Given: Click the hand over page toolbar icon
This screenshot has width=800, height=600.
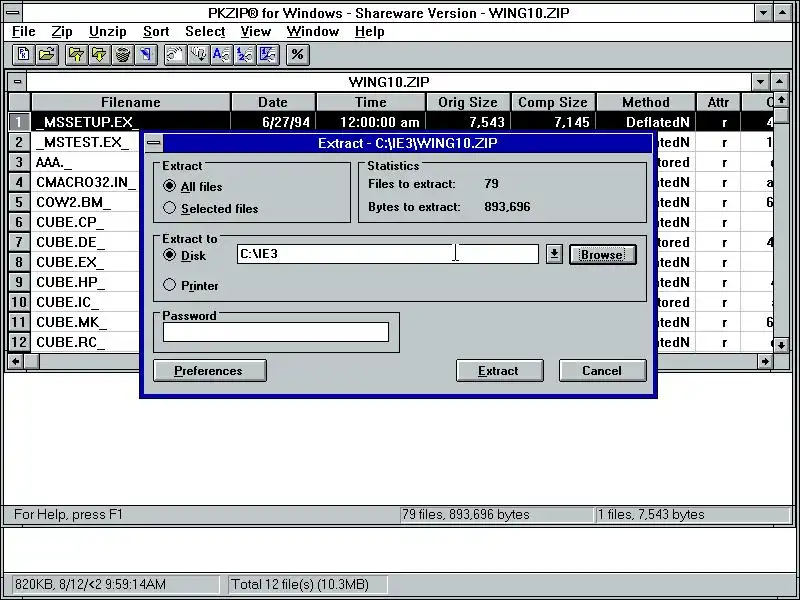Looking at the screenshot, I should (175, 55).
